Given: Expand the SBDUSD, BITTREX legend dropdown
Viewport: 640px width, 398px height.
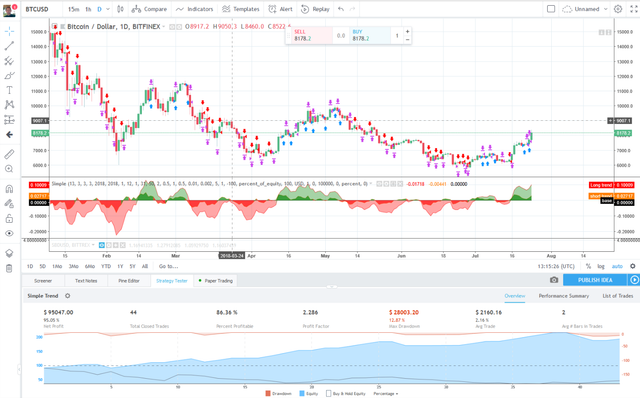Looking at the screenshot, I should point(93,245).
